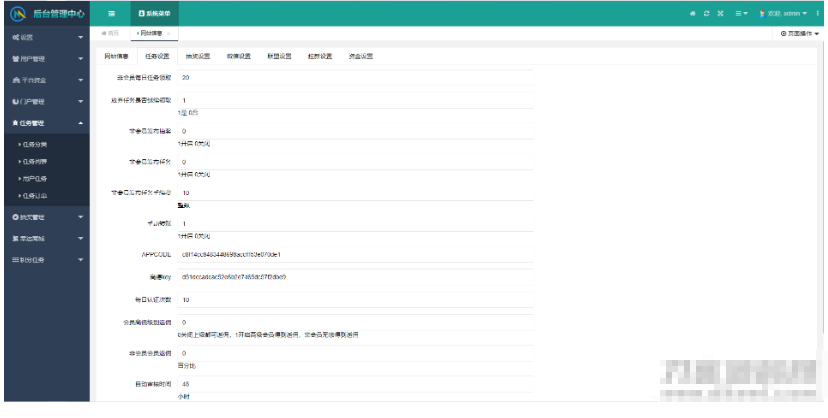Click the grid icon beside 积分任务

pos(16,260)
